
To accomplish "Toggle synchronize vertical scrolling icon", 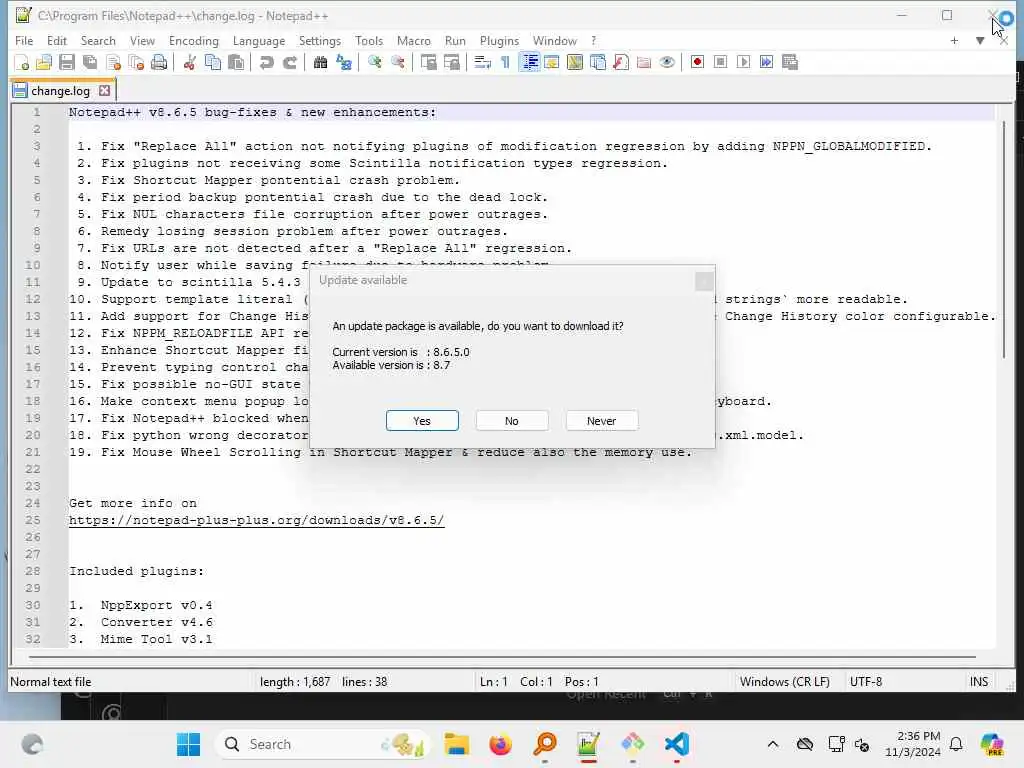I will click(428, 63).
